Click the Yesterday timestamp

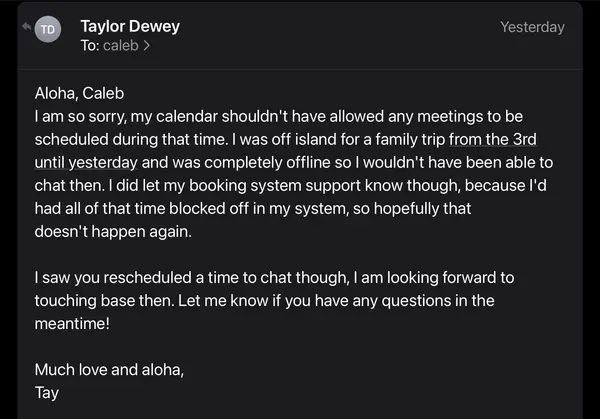[532, 27]
